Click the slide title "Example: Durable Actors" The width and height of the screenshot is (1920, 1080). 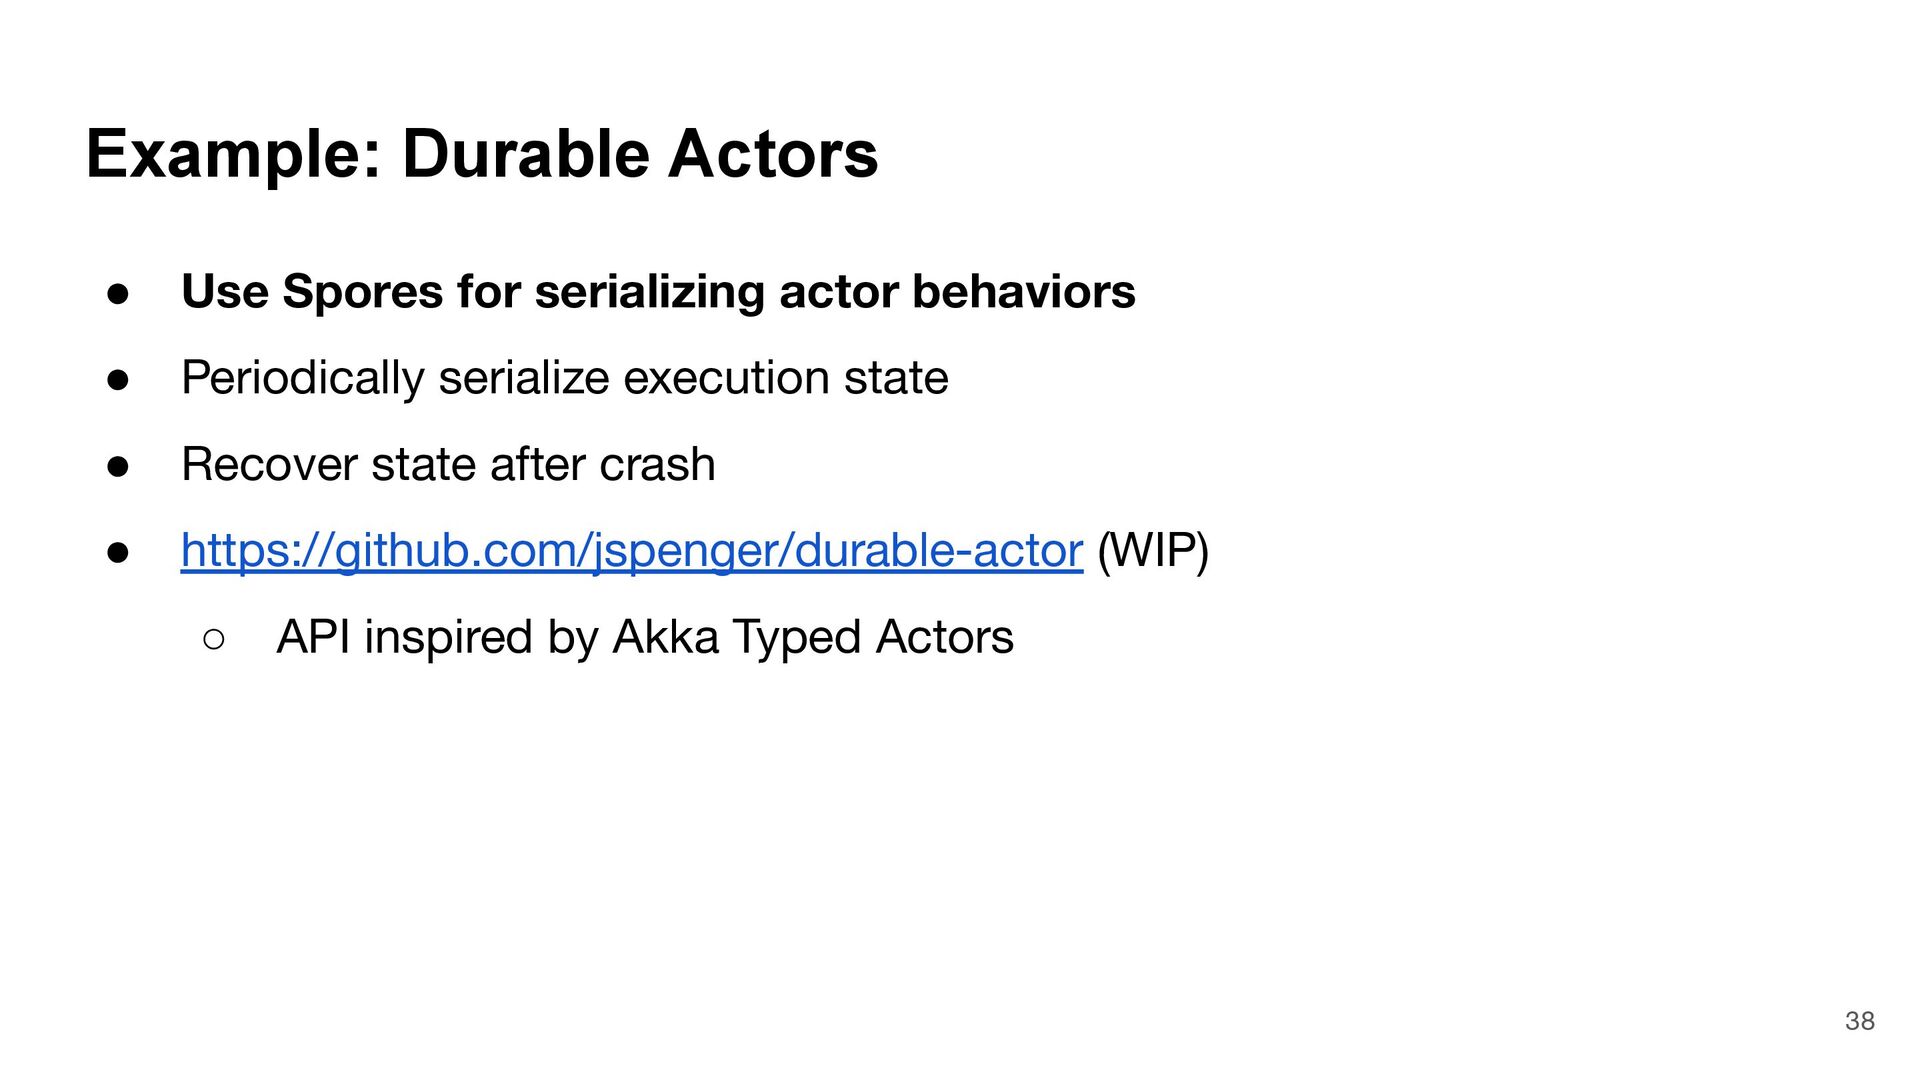point(481,155)
